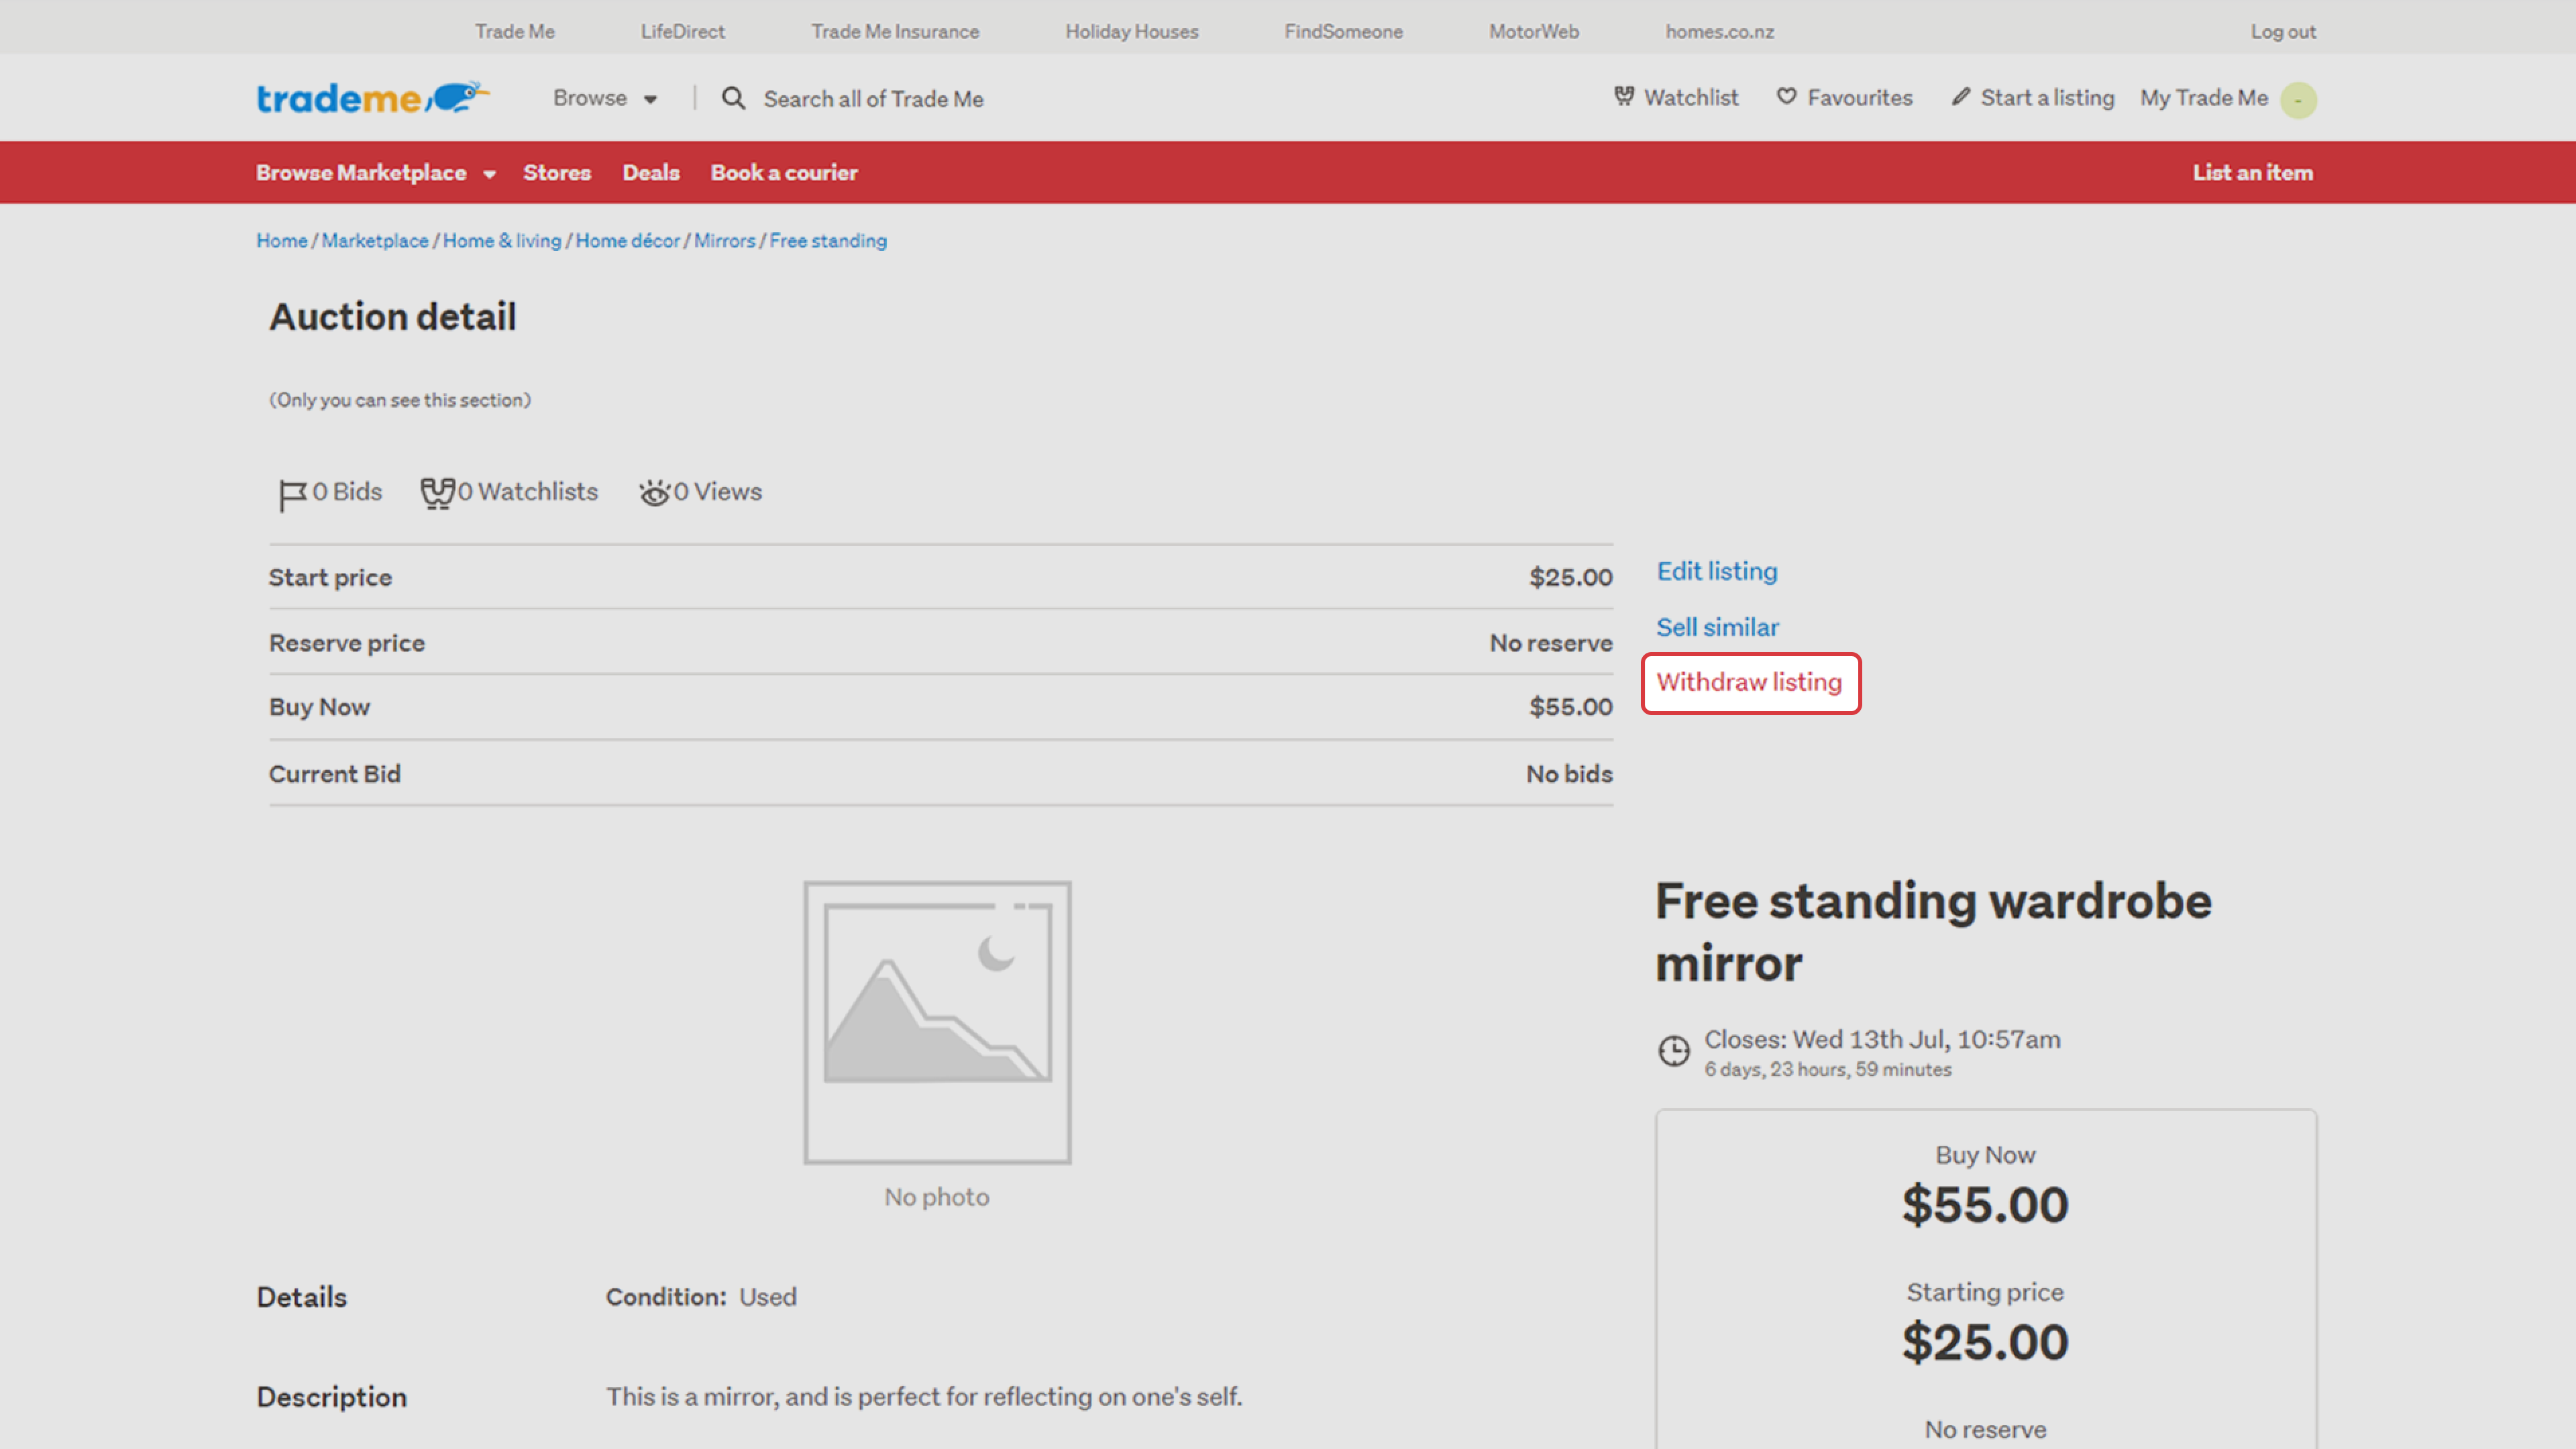
Task: Click Withdraw listing
Action: 1749,683
